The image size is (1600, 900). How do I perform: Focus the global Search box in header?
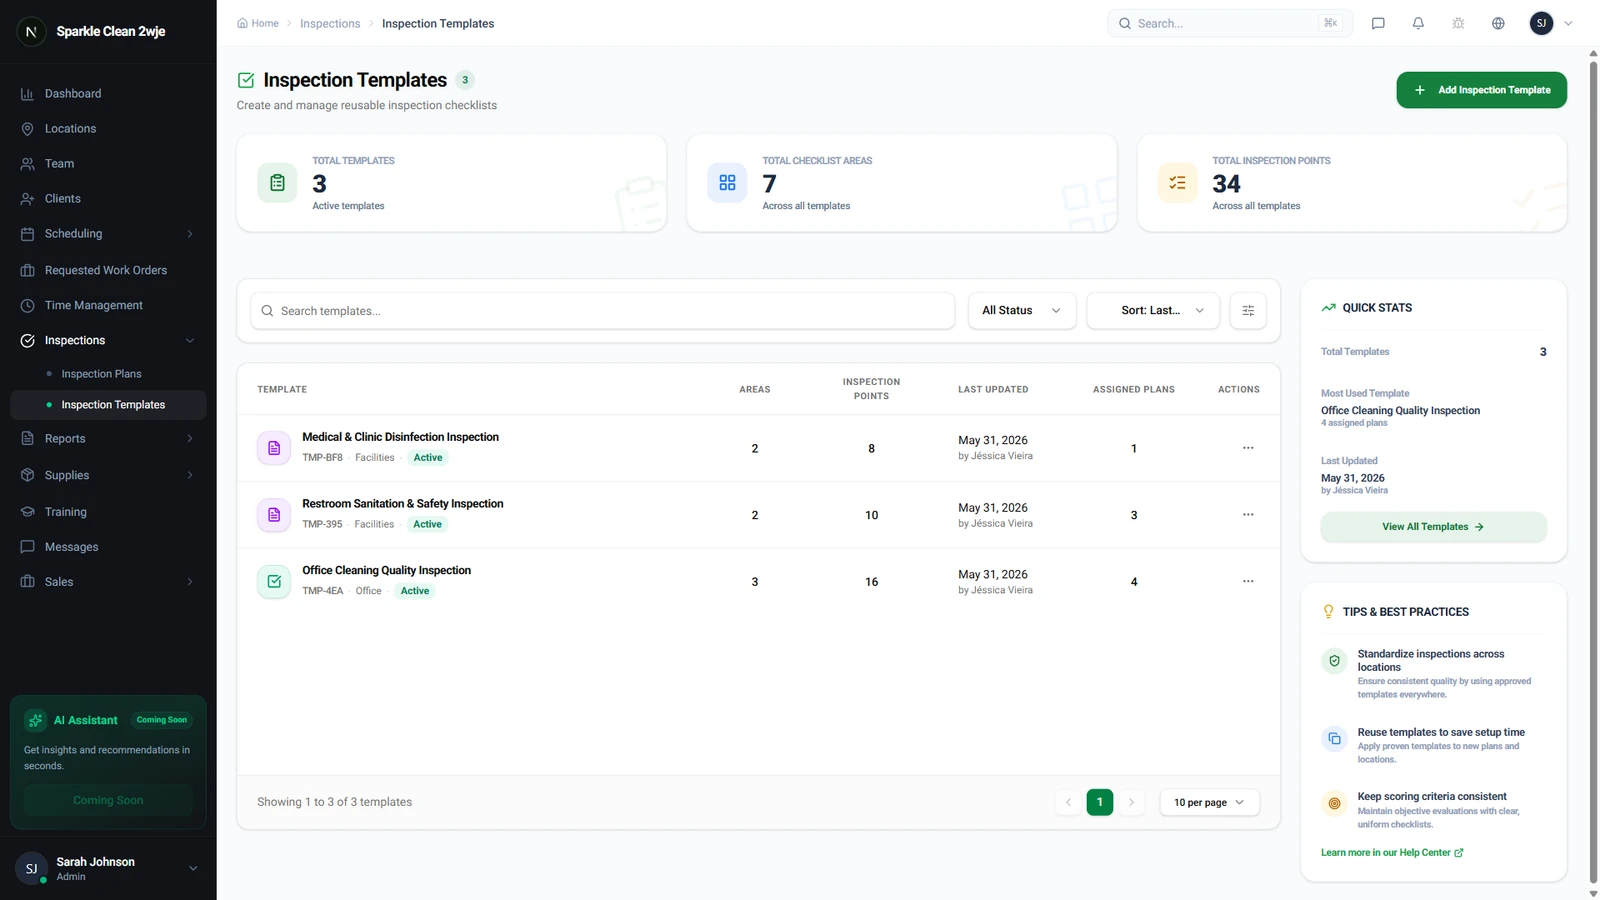[x=1230, y=23]
